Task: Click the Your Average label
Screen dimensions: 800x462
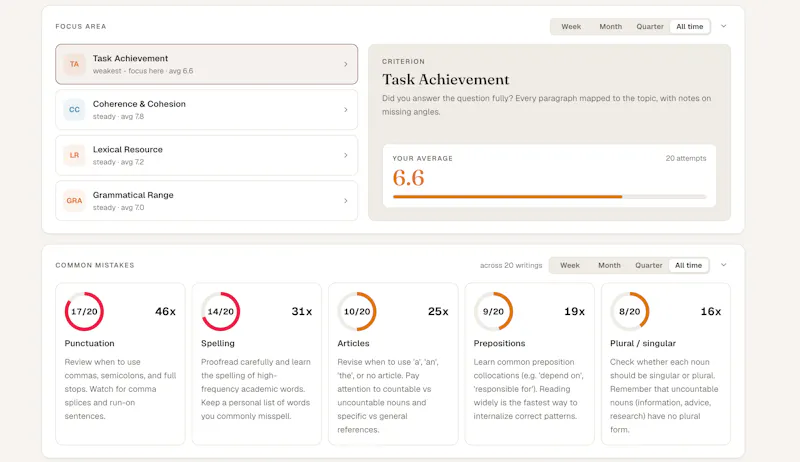Action: (422, 159)
